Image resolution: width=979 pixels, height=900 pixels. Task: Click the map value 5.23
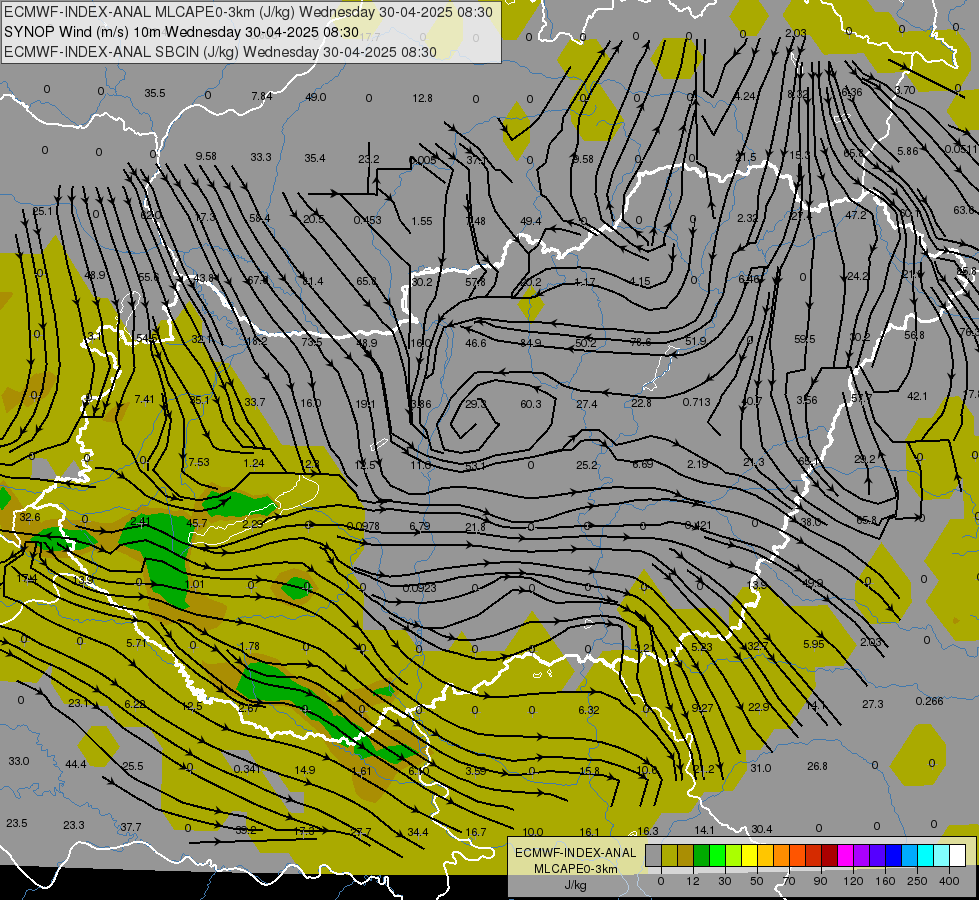[702, 646]
